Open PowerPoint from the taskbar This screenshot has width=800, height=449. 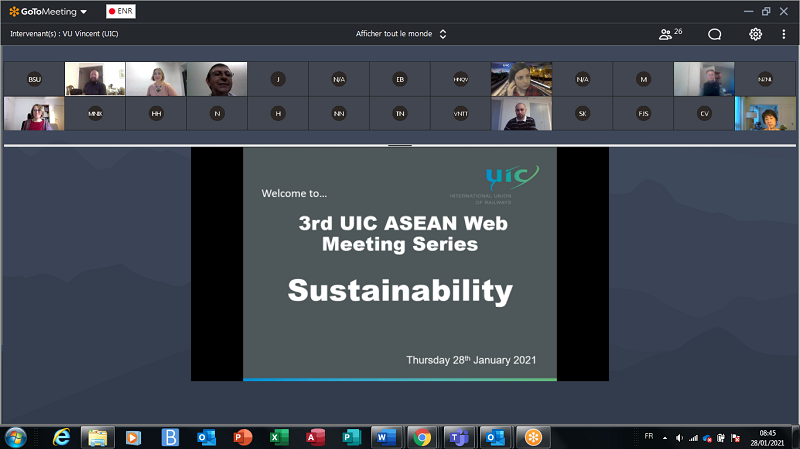[242, 437]
